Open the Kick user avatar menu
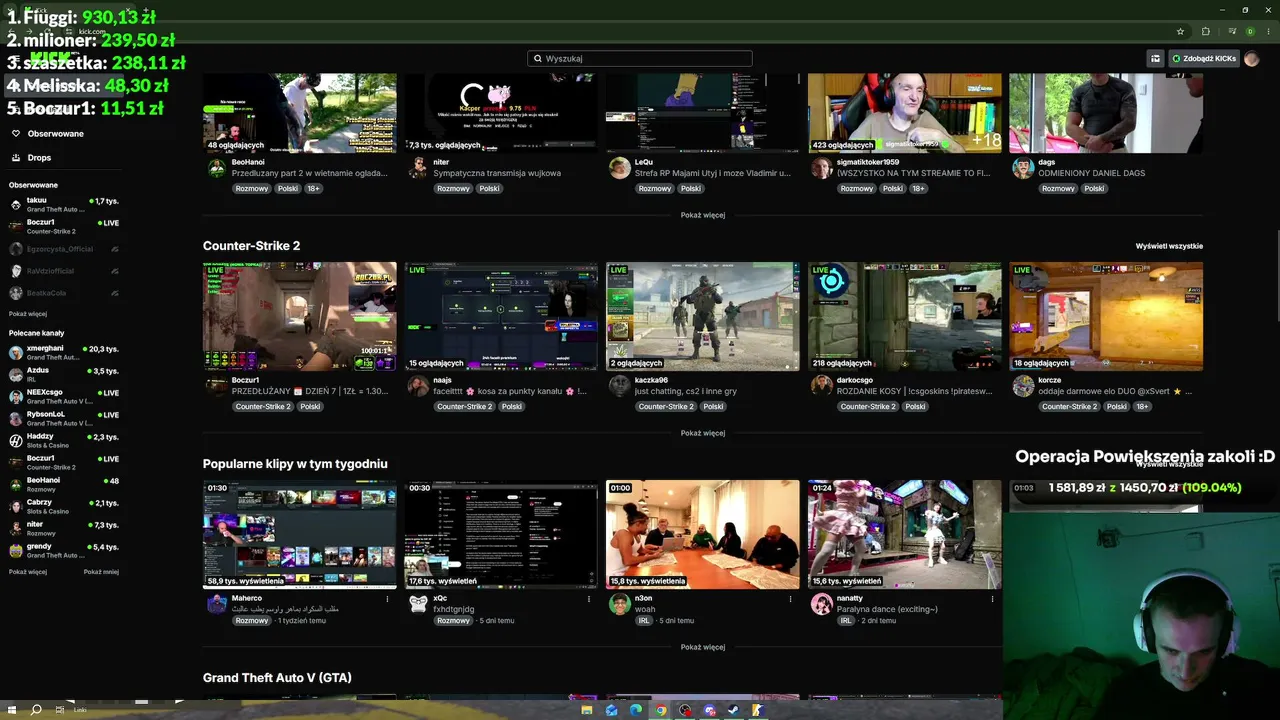Screen dimensions: 1280x720 point(1252,58)
